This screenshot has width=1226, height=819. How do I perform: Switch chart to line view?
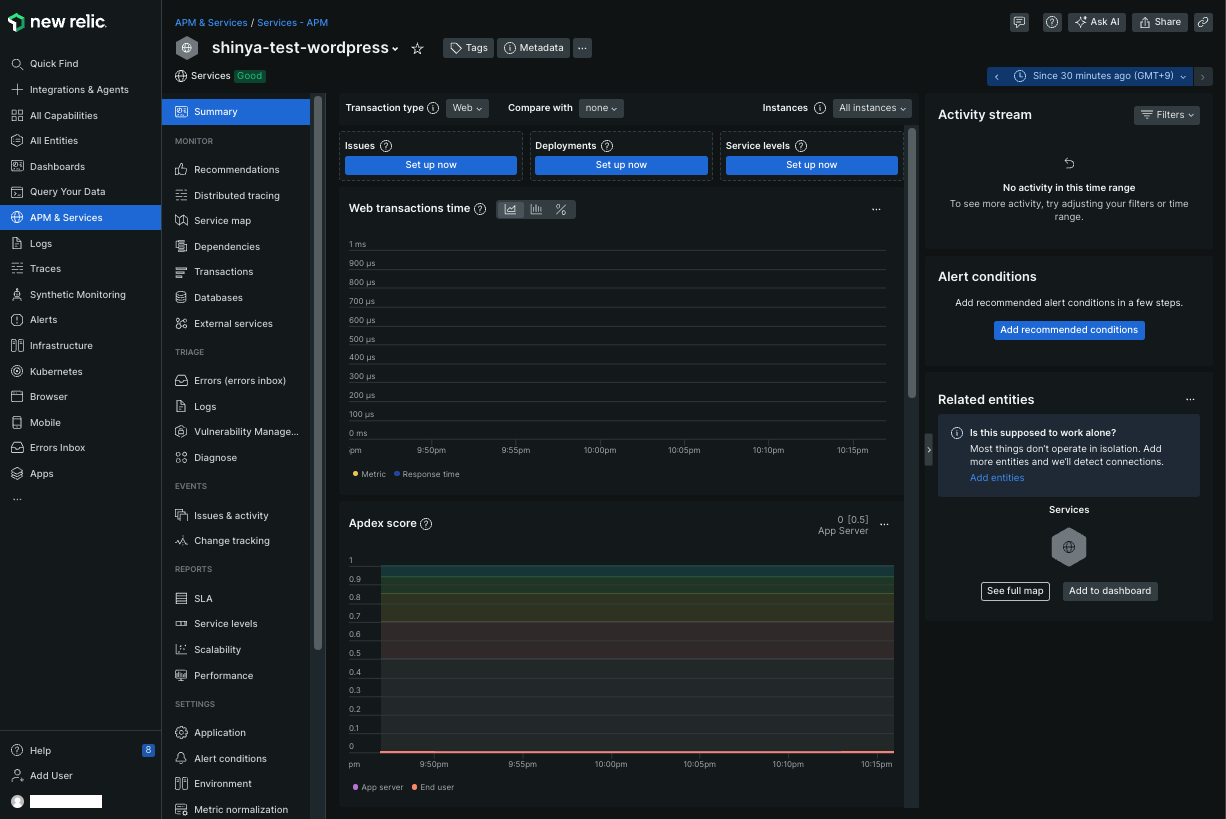point(511,209)
